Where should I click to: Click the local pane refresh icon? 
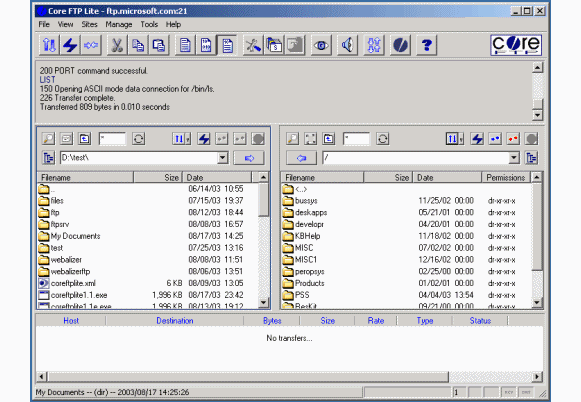(x=139, y=139)
